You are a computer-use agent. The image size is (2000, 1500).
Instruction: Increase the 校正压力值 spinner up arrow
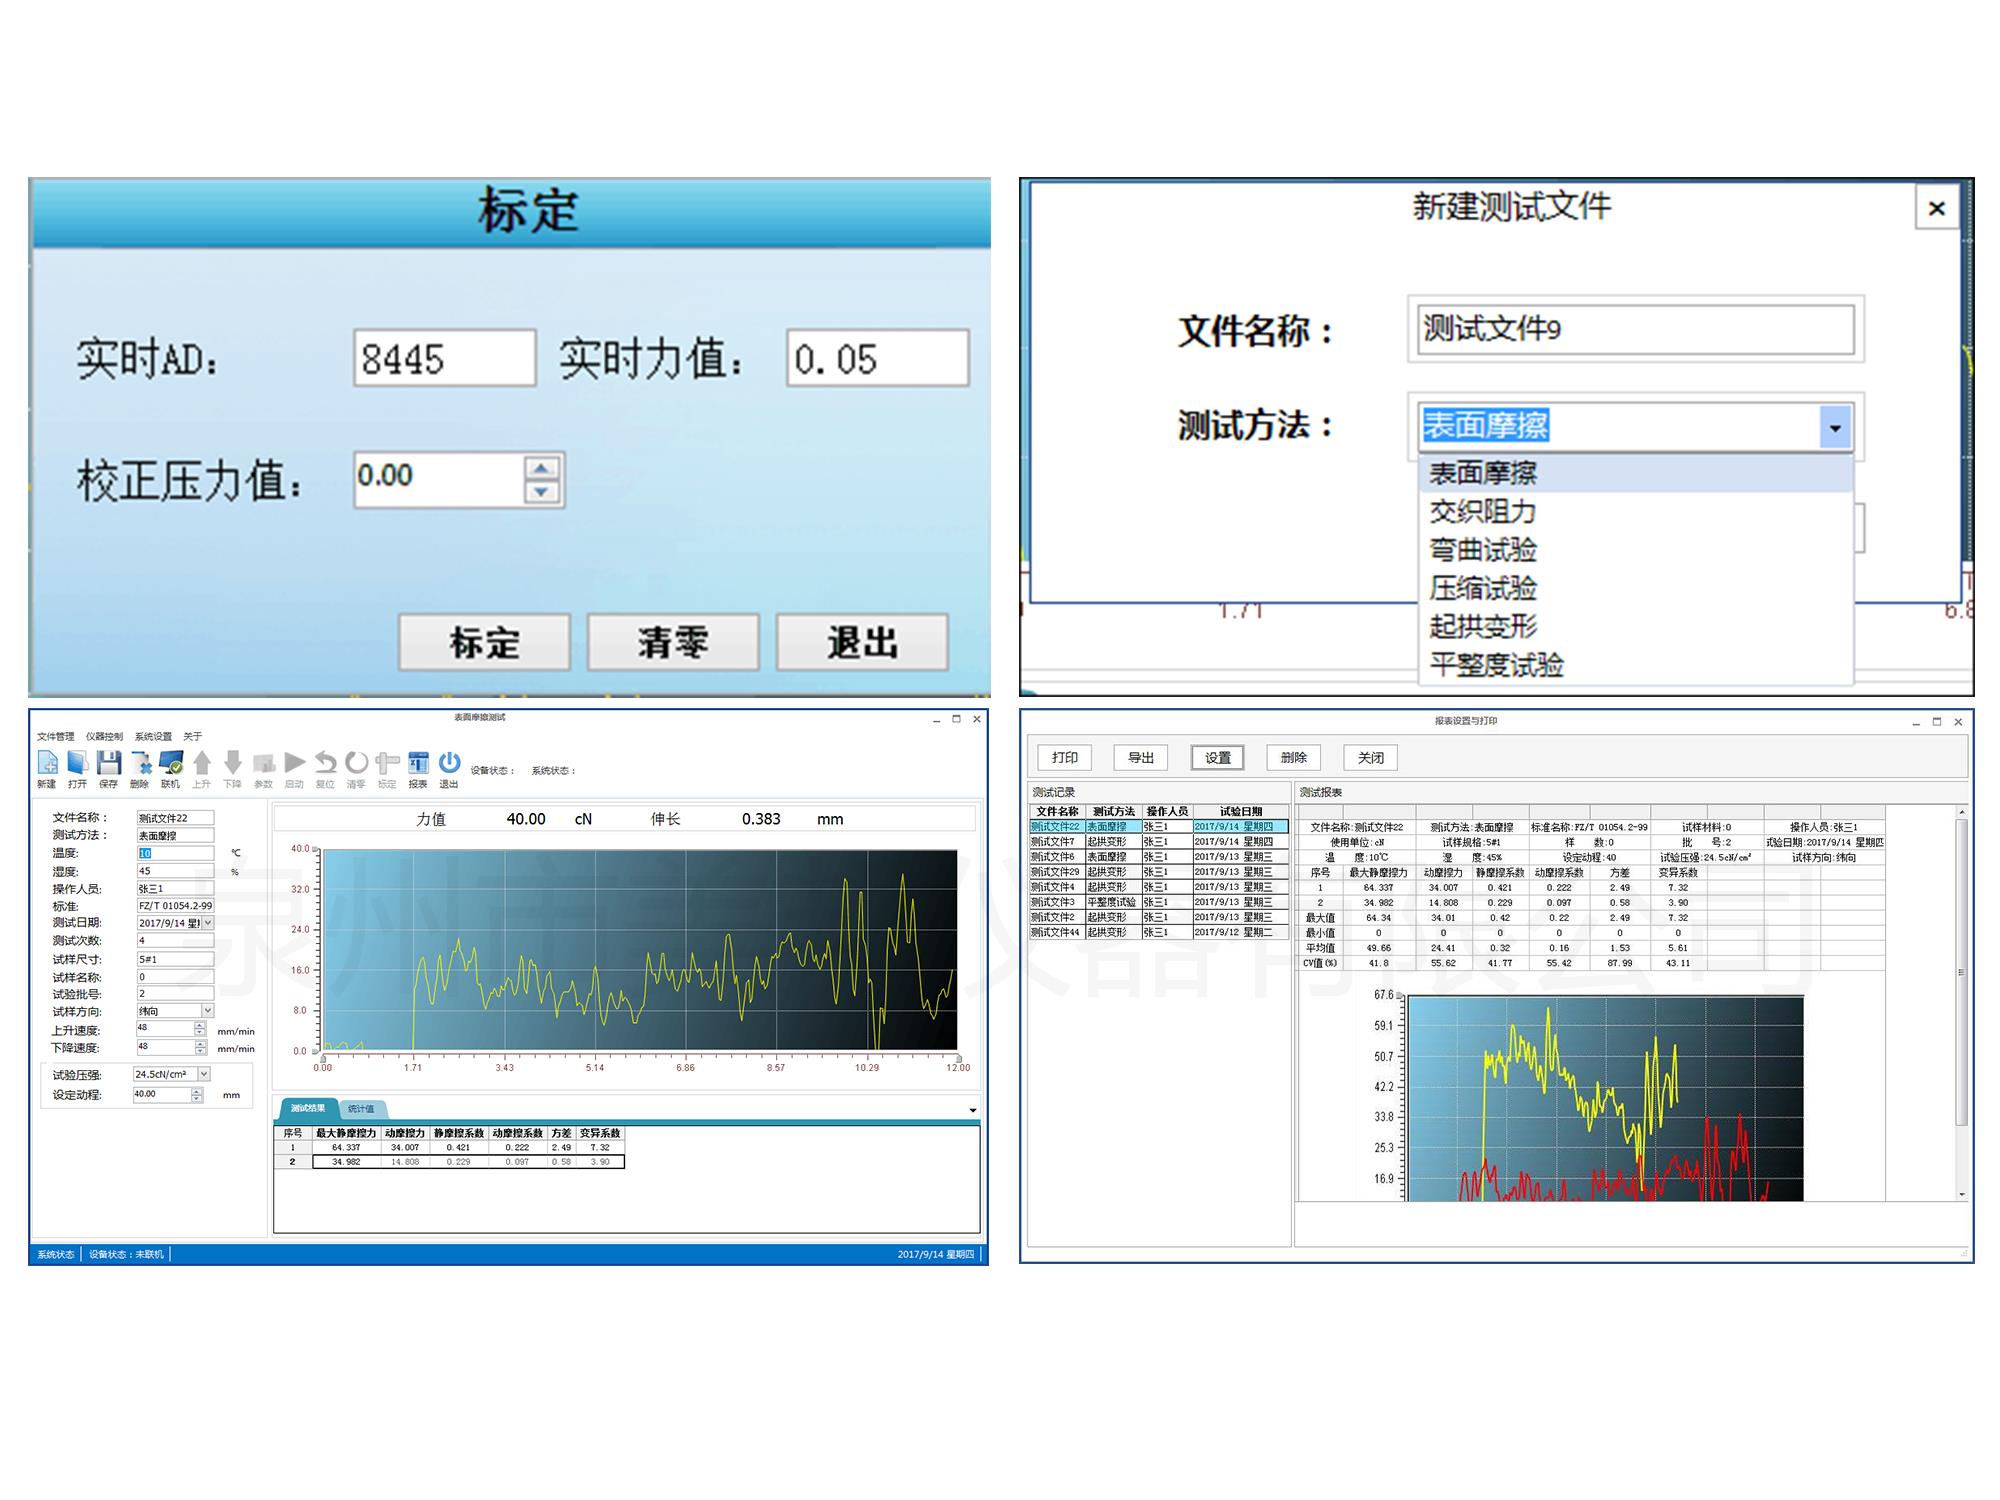coord(541,468)
